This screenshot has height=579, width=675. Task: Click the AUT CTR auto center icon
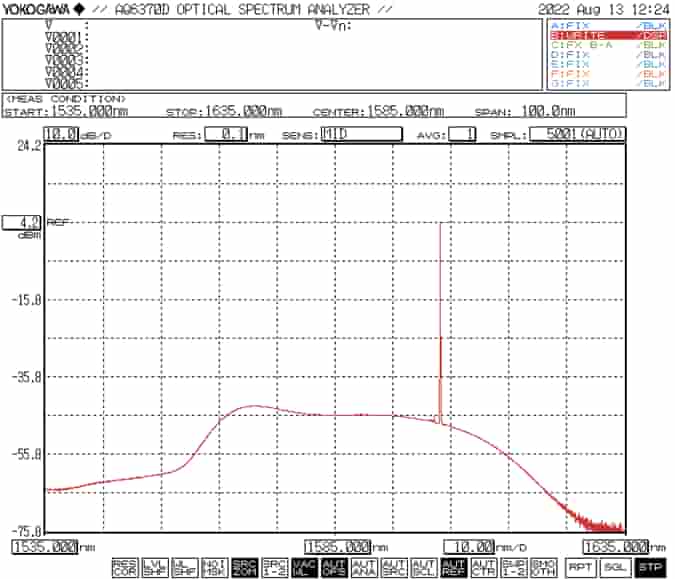click(x=482, y=567)
